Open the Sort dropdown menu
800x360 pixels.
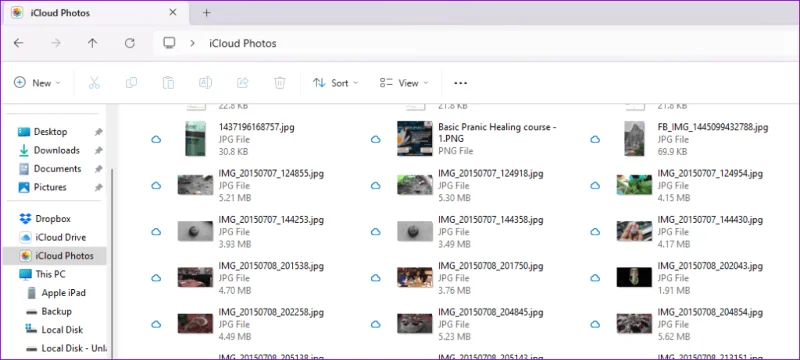pos(335,83)
